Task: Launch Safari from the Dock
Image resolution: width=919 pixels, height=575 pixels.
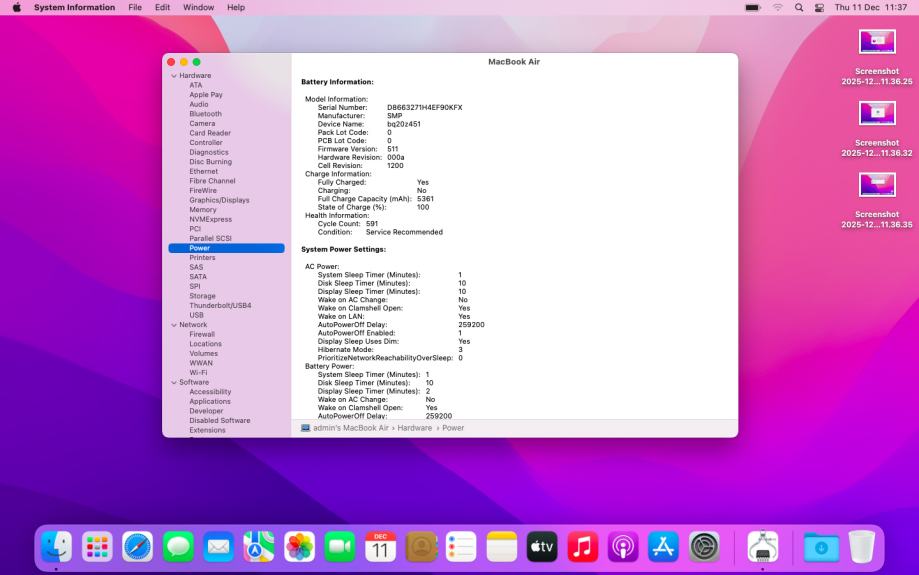Action: coord(138,547)
